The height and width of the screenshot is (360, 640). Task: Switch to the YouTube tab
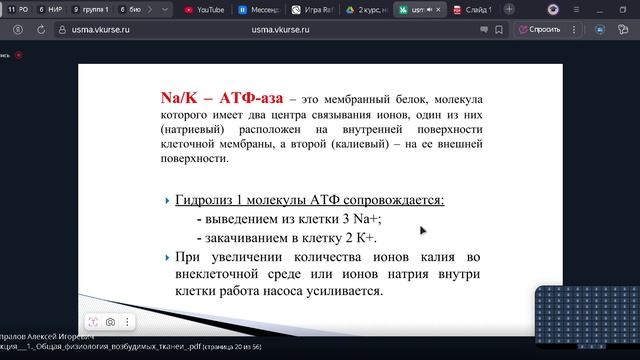(x=204, y=10)
